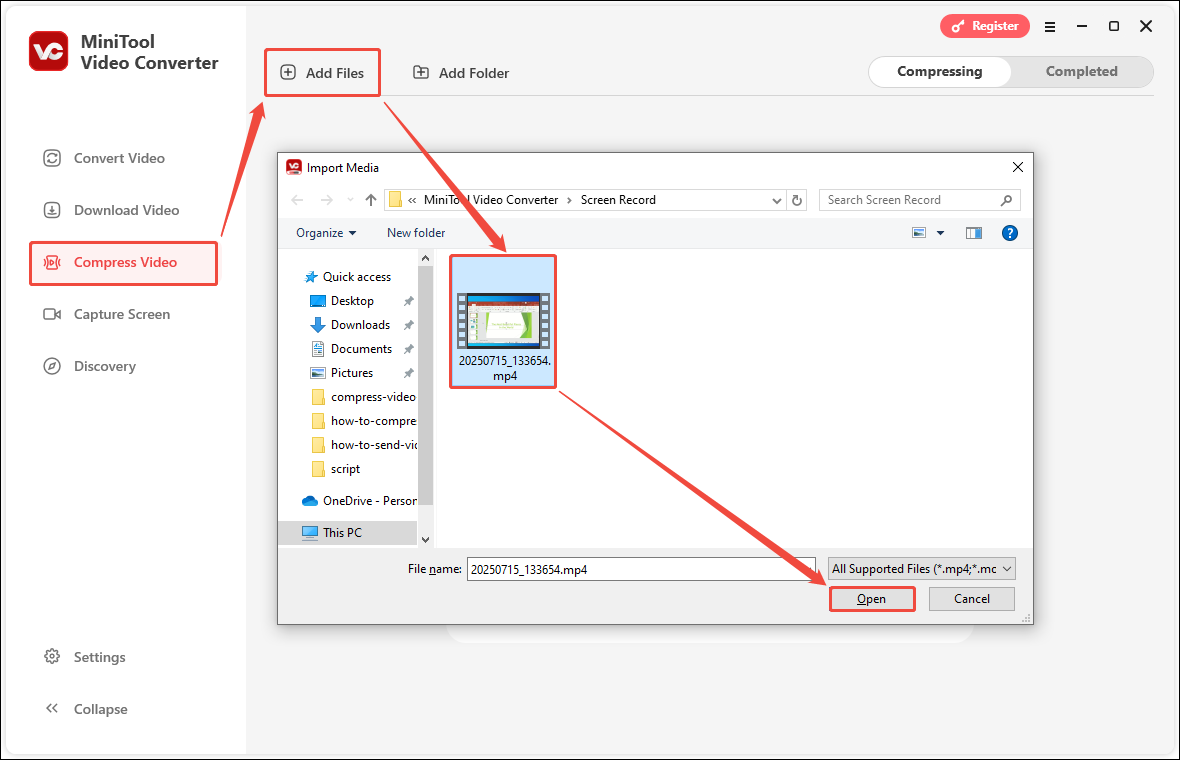
Task: Click the Register button
Action: coord(984,26)
